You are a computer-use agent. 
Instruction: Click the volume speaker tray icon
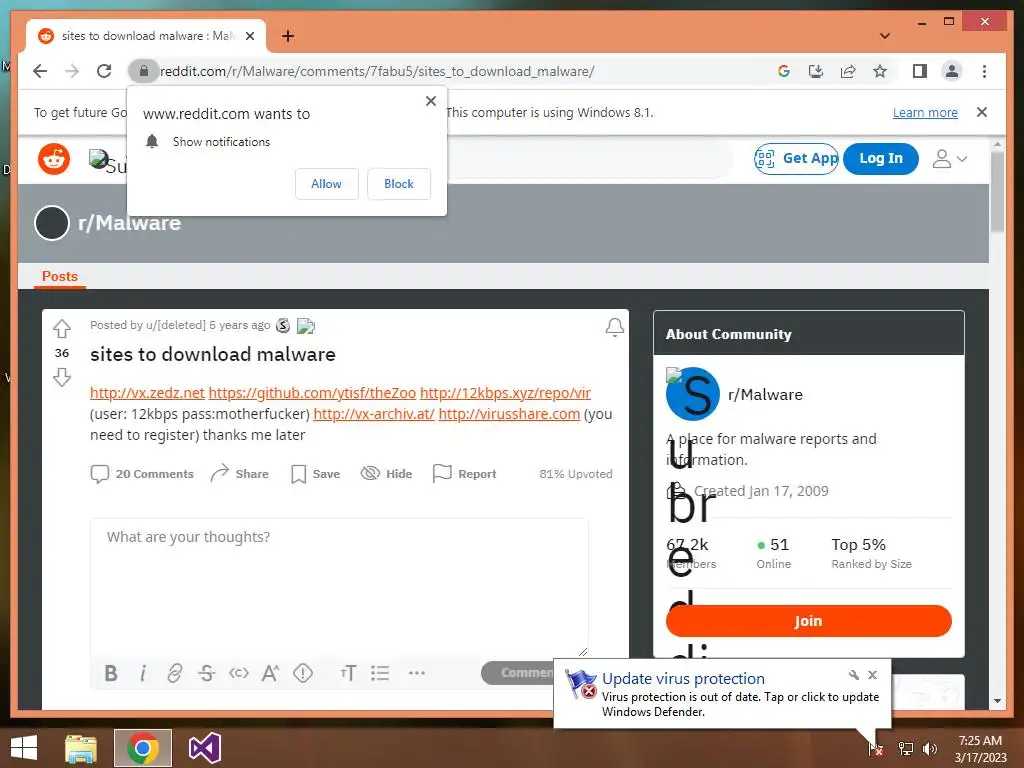(930, 748)
